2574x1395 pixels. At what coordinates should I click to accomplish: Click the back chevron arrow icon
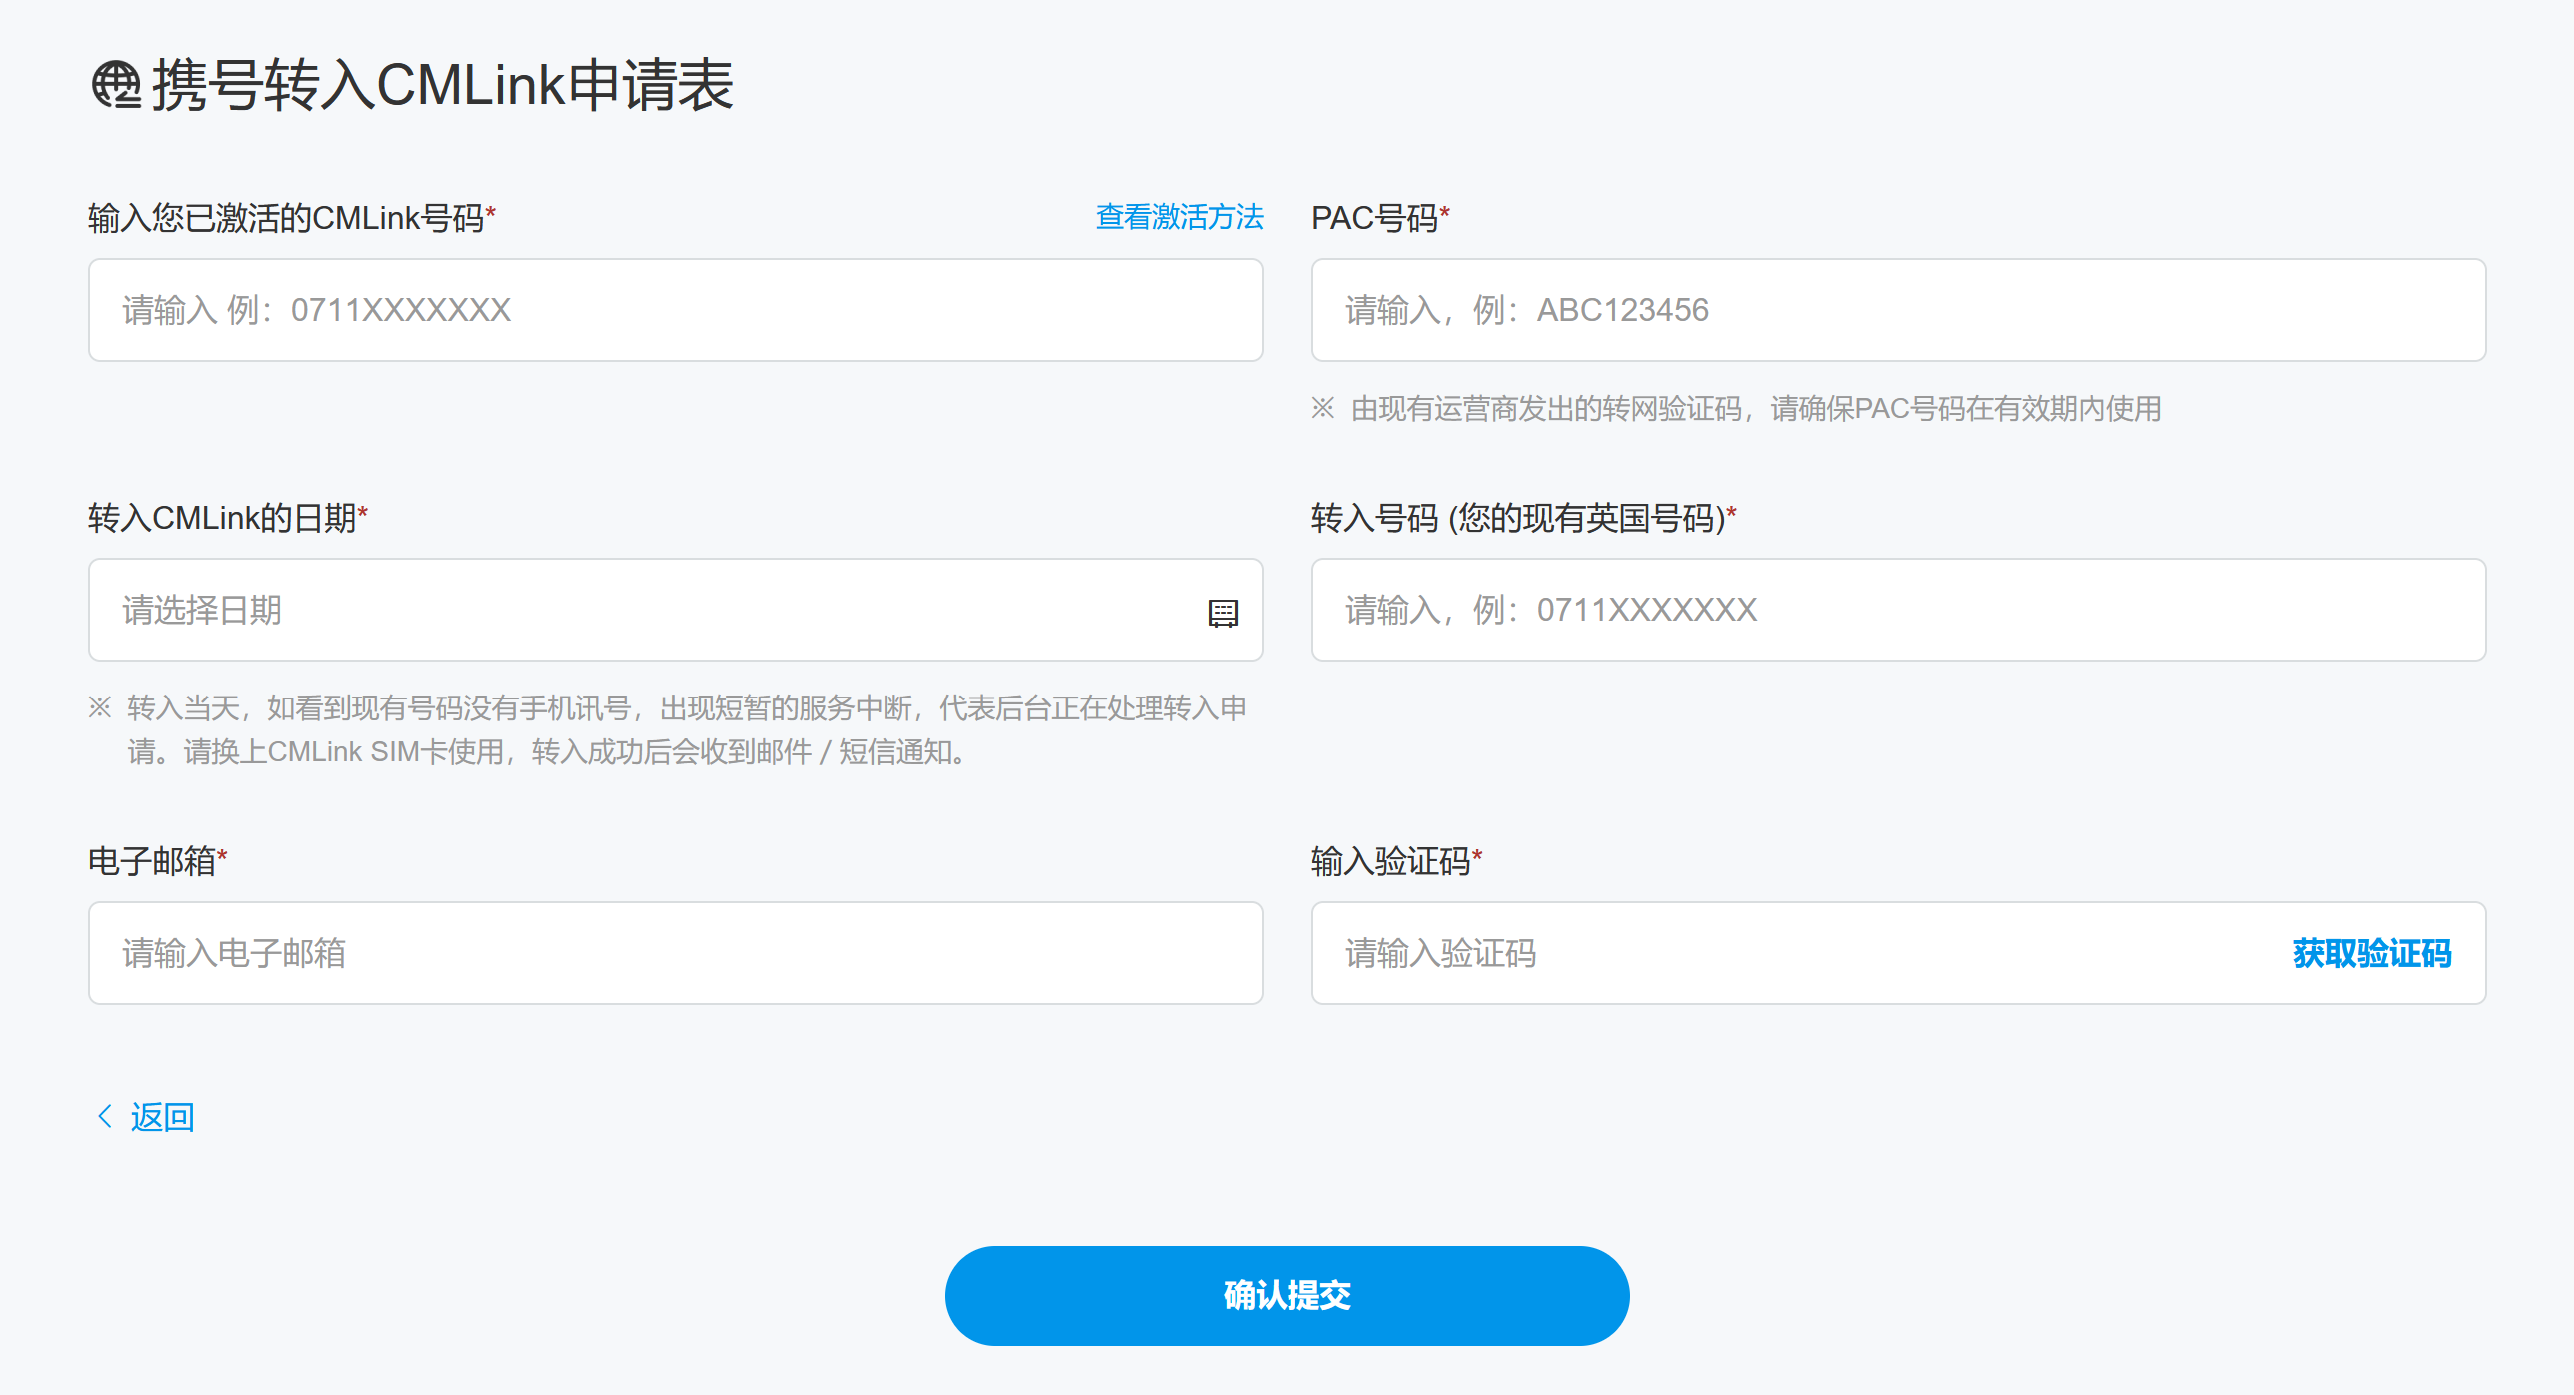pos(104,1116)
